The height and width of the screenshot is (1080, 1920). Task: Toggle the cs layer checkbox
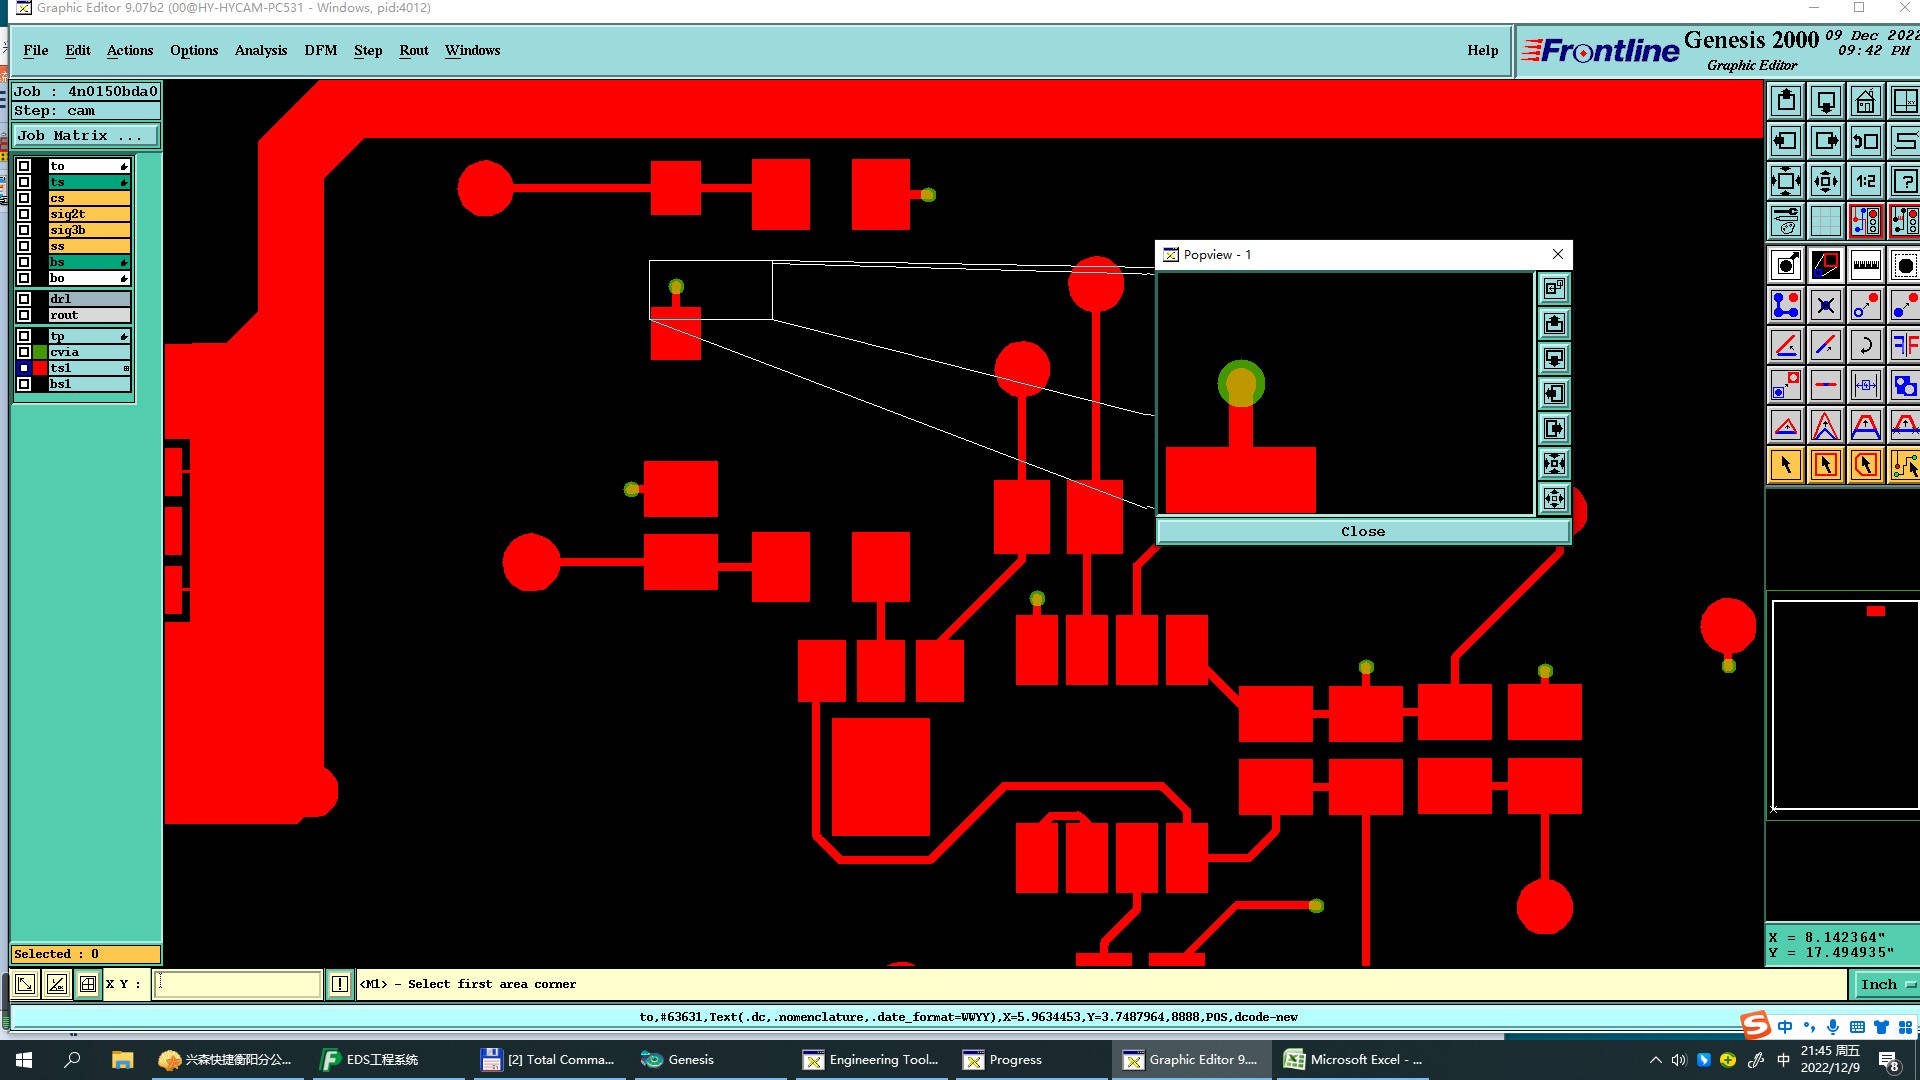click(24, 198)
